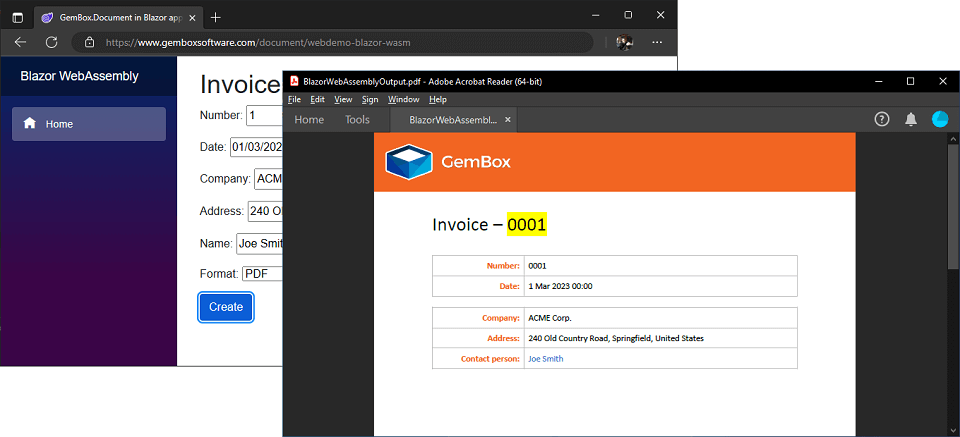Viewport: 960px width, 437px height.
Task: Click into the Number input field
Action: (265, 115)
